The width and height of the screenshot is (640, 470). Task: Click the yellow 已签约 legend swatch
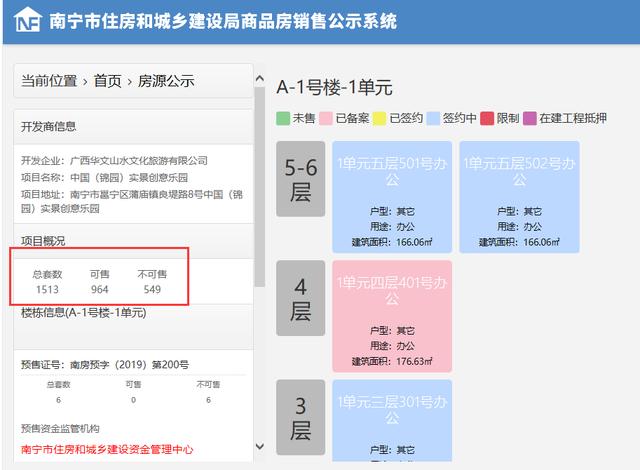(x=379, y=118)
